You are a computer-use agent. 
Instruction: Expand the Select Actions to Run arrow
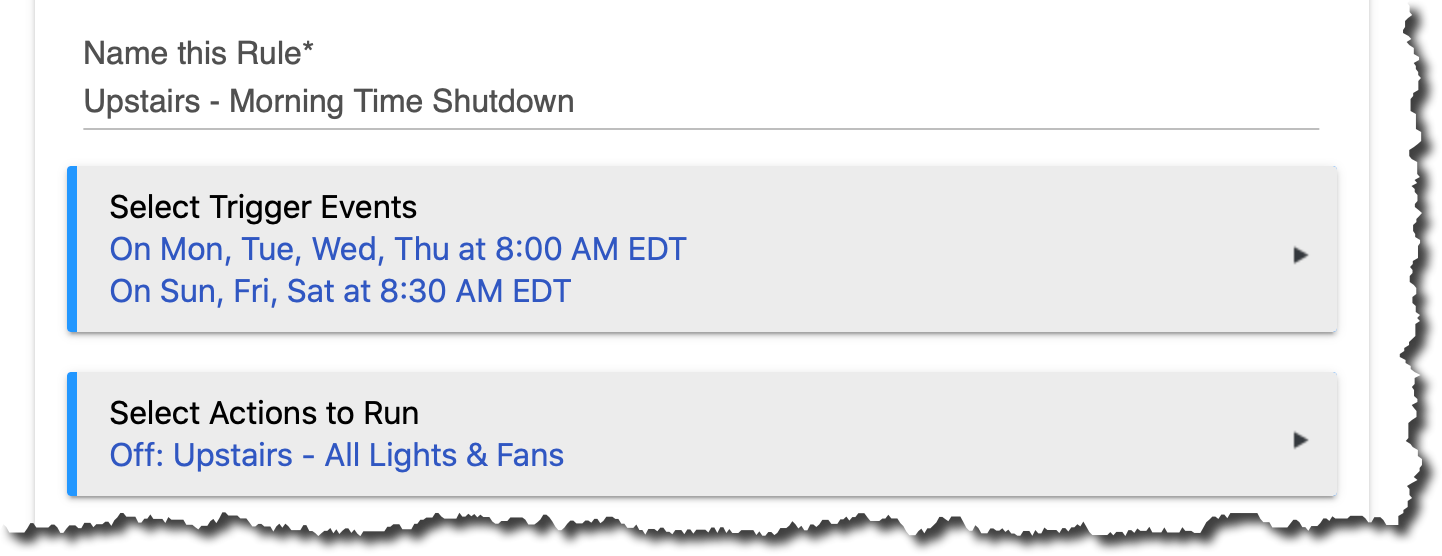(x=1300, y=440)
